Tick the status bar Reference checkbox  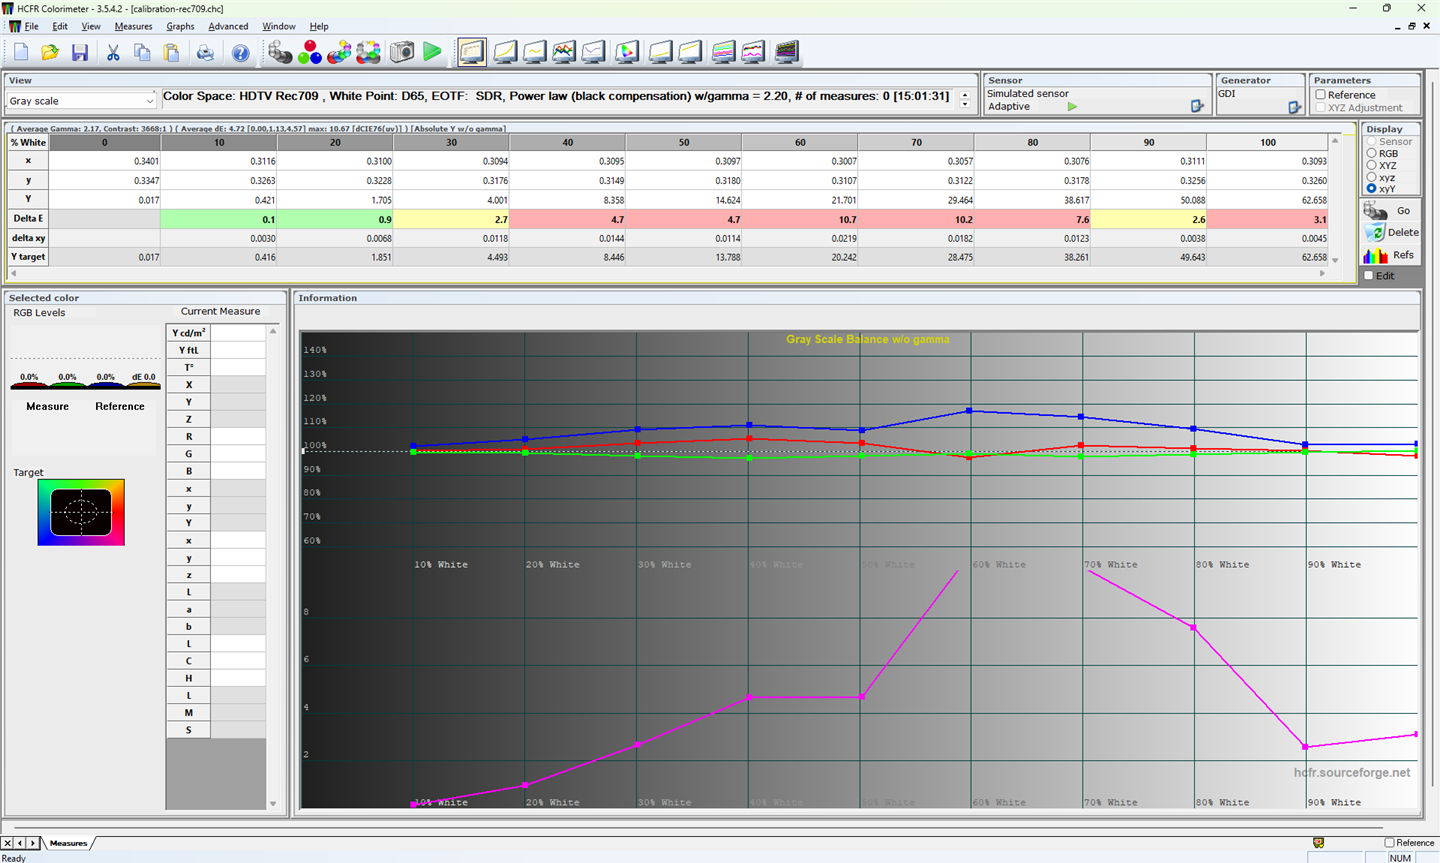coord(1390,843)
